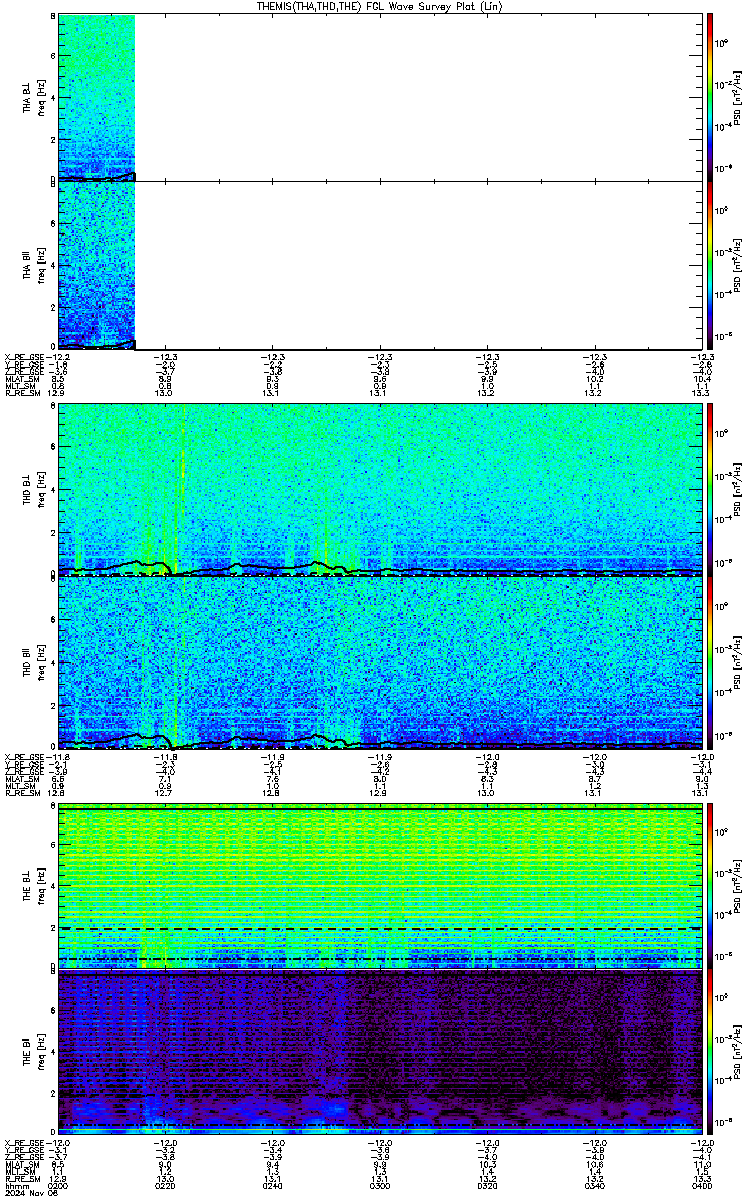
Task: Click inside the THD B-perpendicular spectrogram panel
Action: coord(380,490)
